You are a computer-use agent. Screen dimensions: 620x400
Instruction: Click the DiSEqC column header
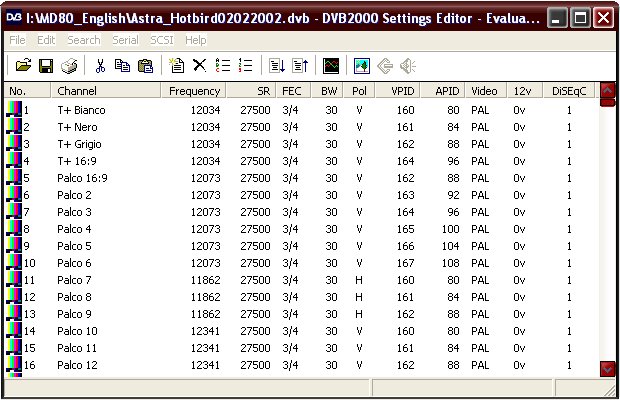point(569,91)
